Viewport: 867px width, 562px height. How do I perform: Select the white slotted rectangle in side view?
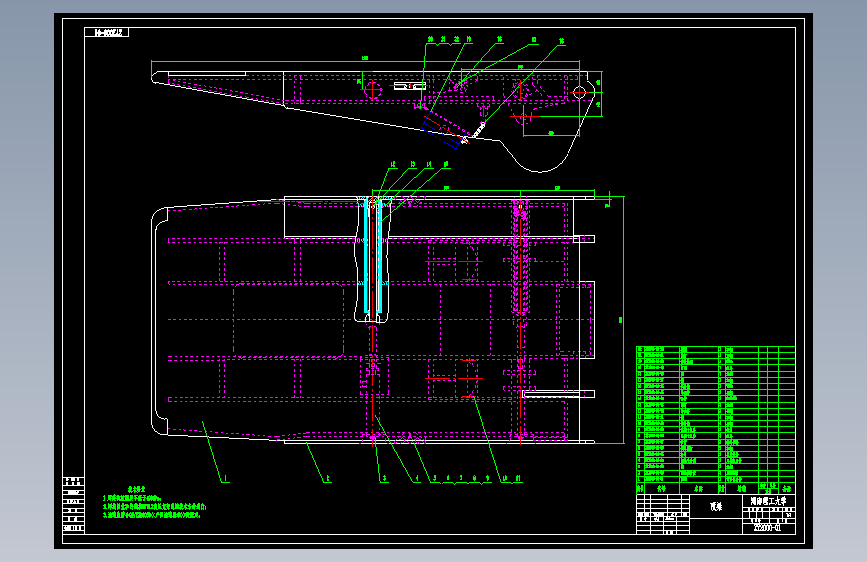[410, 86]
